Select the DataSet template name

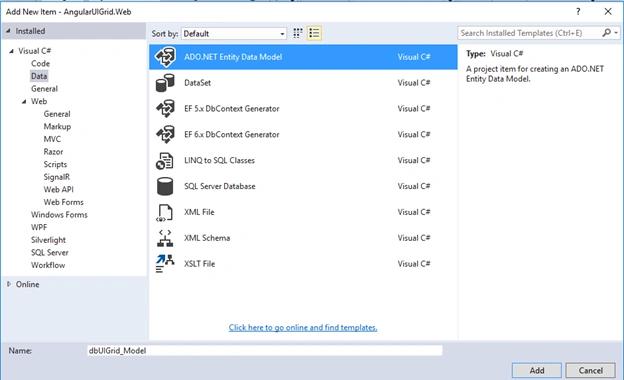coord(197,83)
